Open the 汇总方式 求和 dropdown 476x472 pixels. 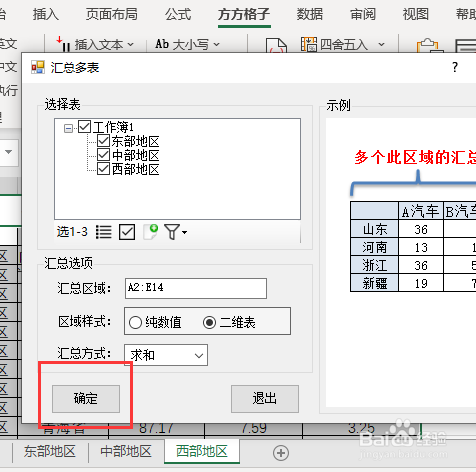pos(166,355)
